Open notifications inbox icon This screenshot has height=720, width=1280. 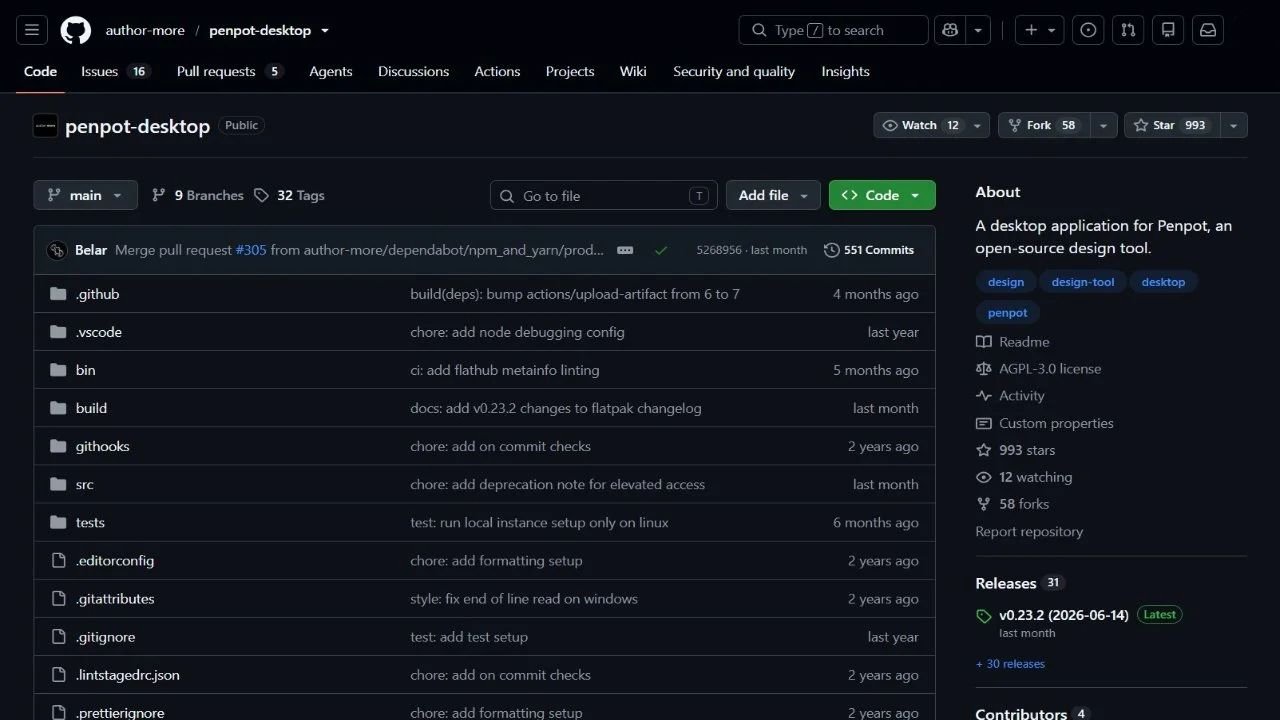click(1208, 30)
